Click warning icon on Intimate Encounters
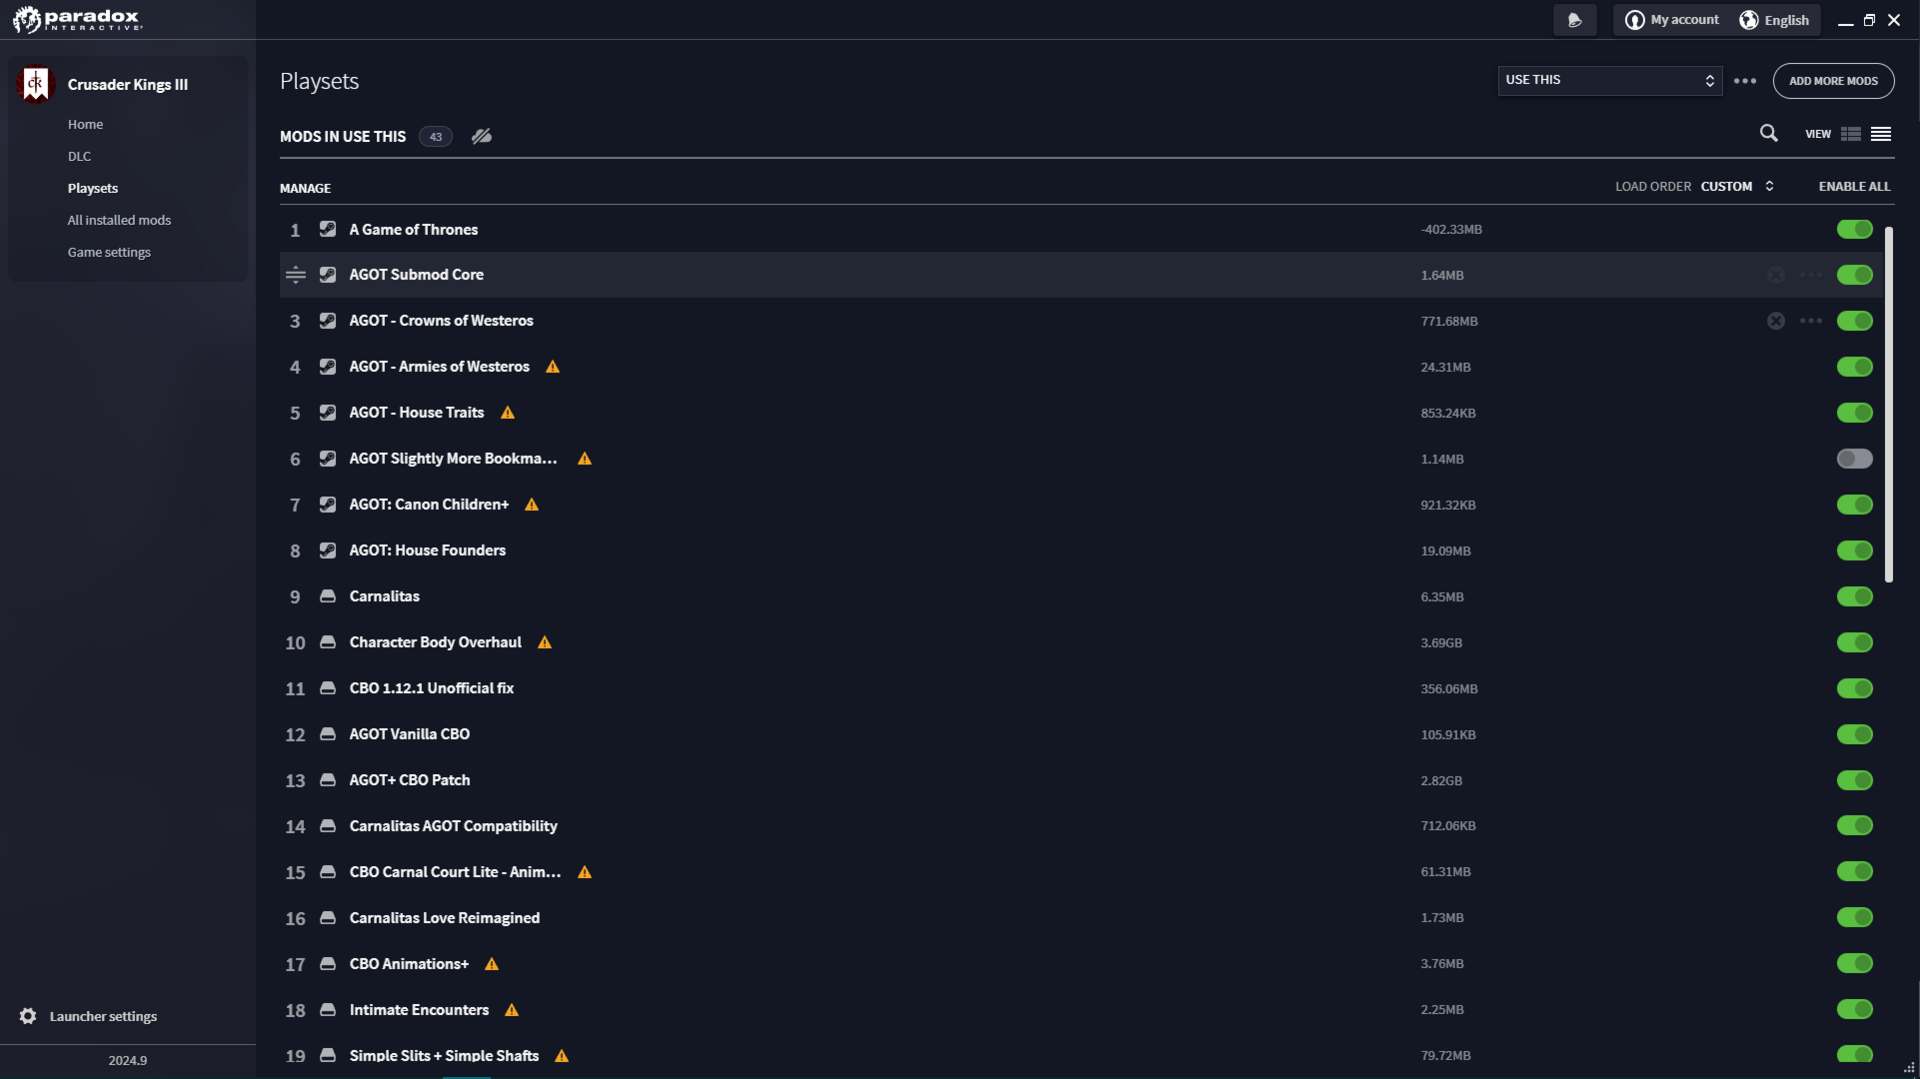This screenshot has height=1079, width=1920. (512, 1010)
